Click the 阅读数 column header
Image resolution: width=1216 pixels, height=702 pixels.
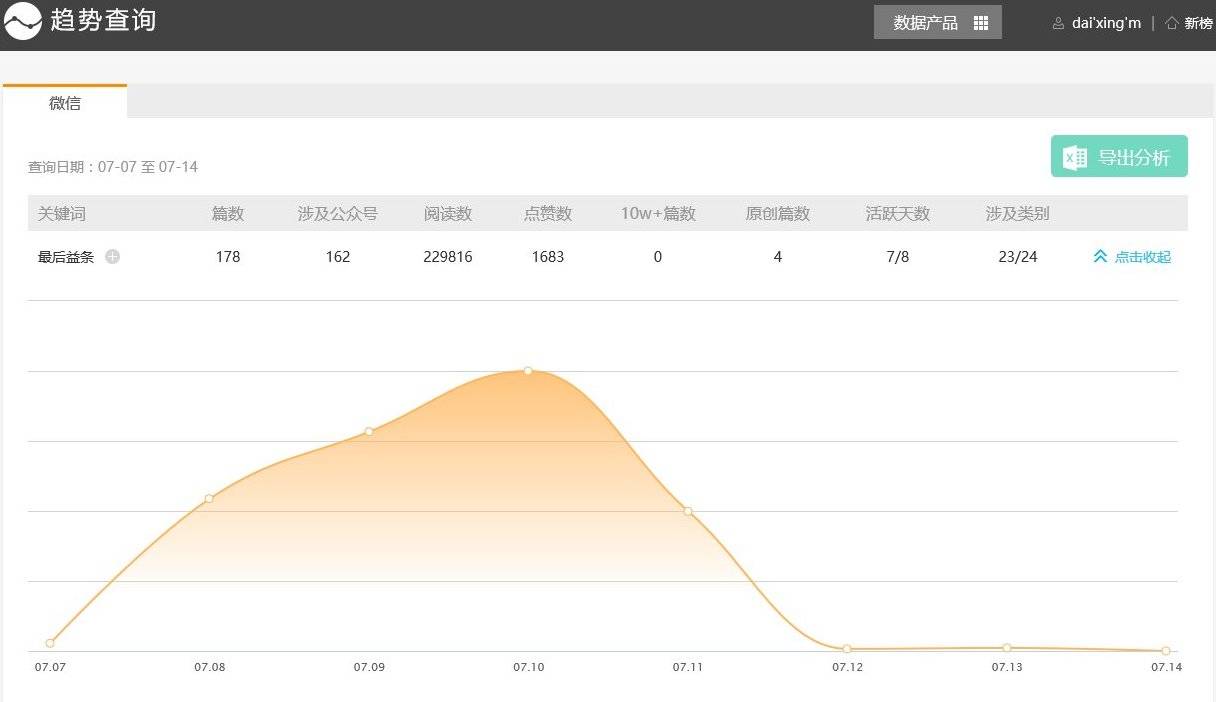coord(447,214)
